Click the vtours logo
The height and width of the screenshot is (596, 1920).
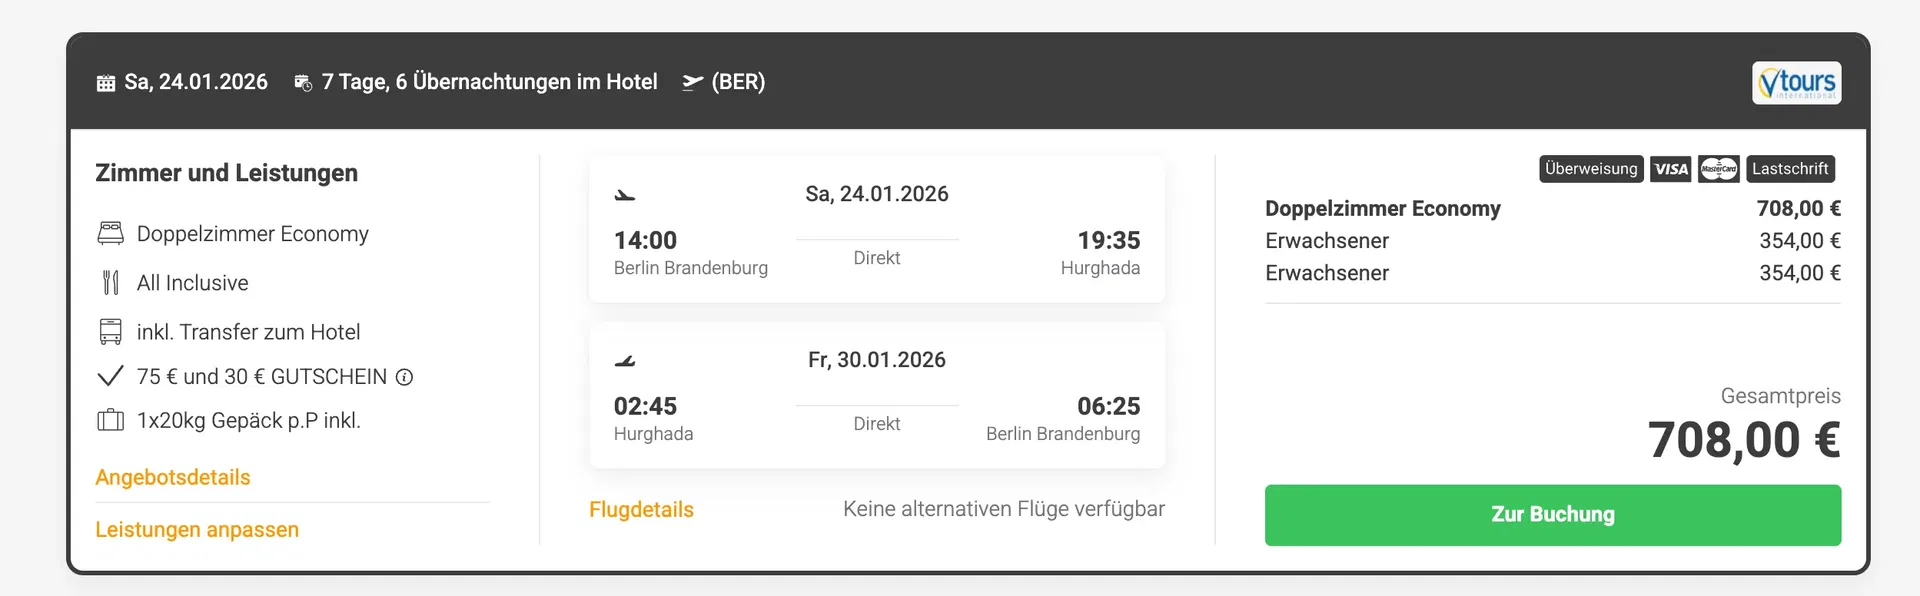[1796, 82]
